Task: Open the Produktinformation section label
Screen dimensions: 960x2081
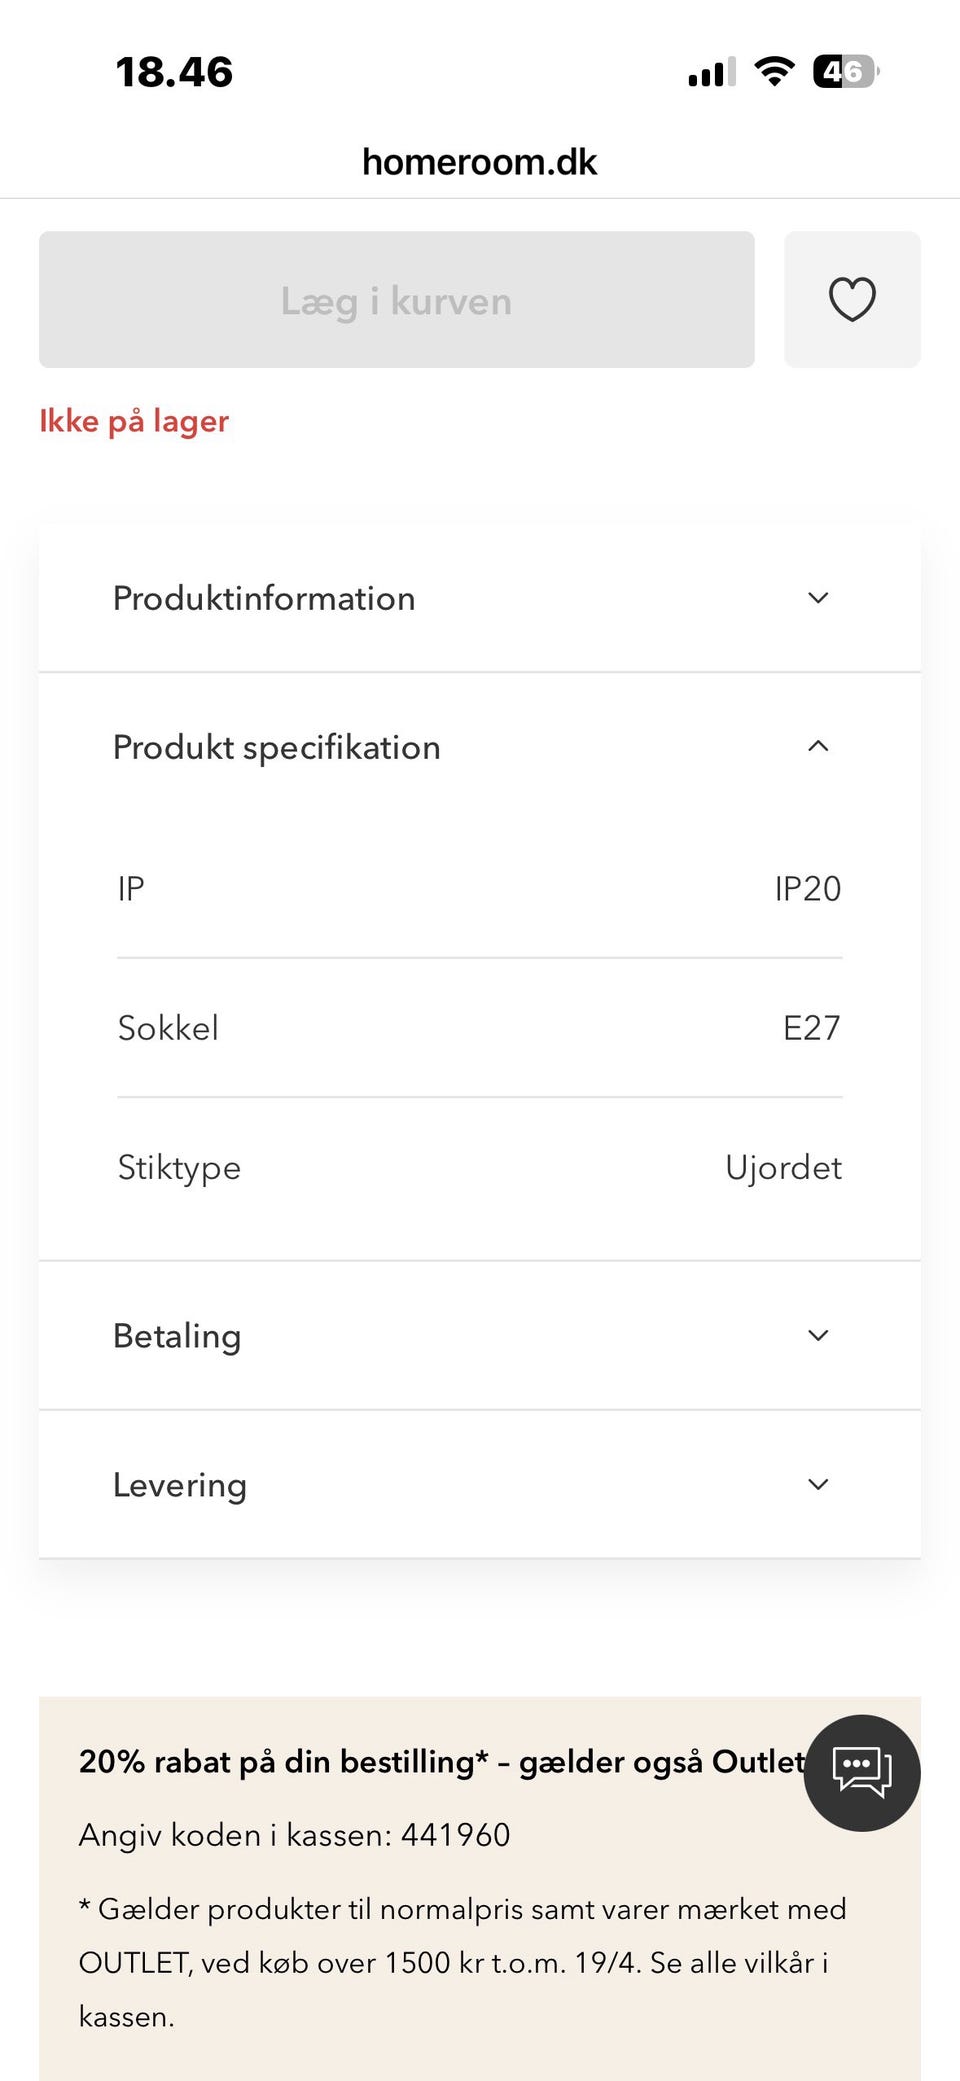Action: click(264, 598)
